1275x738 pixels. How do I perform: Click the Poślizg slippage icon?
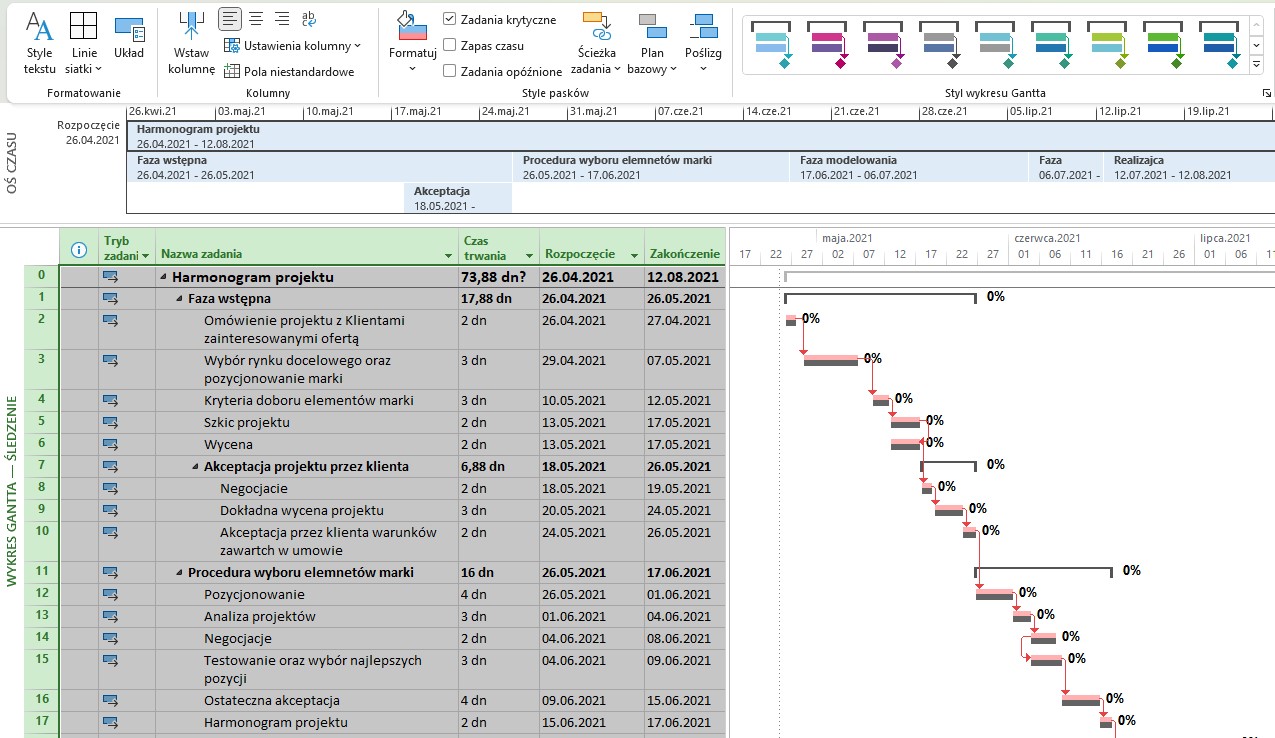tap(703, 28)
